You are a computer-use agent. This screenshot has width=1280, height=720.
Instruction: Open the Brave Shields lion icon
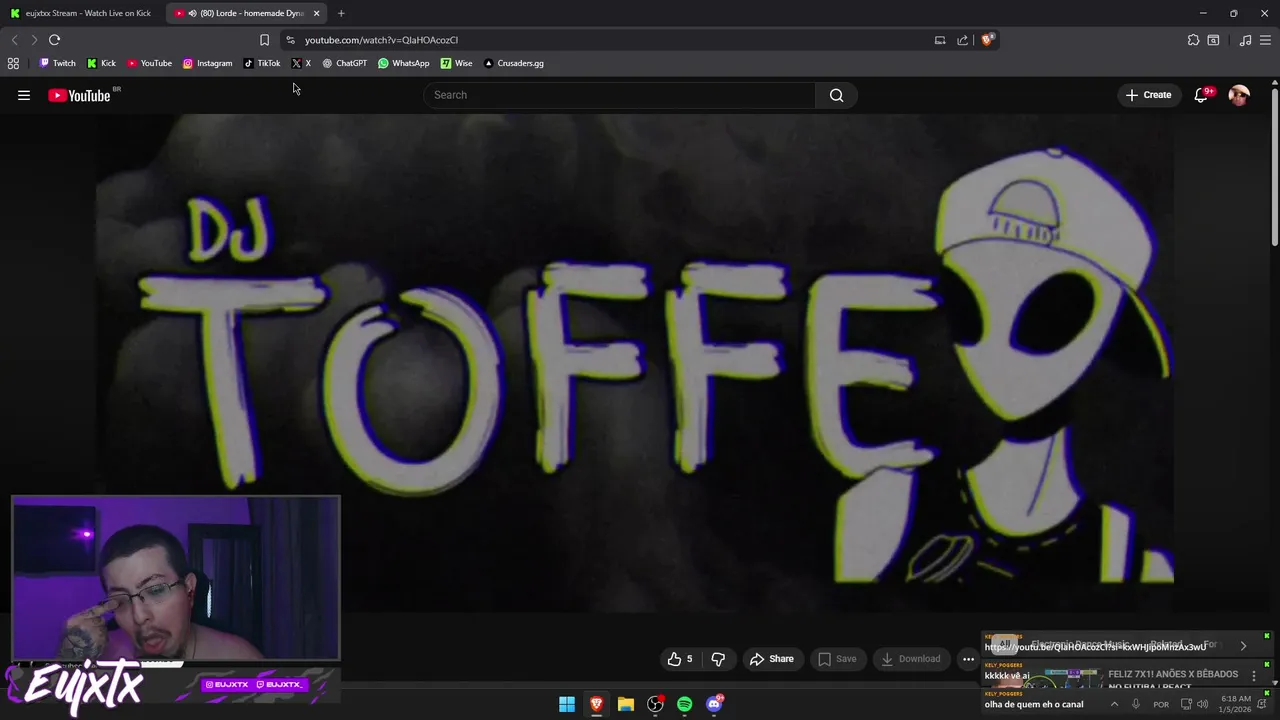(988, 40)
